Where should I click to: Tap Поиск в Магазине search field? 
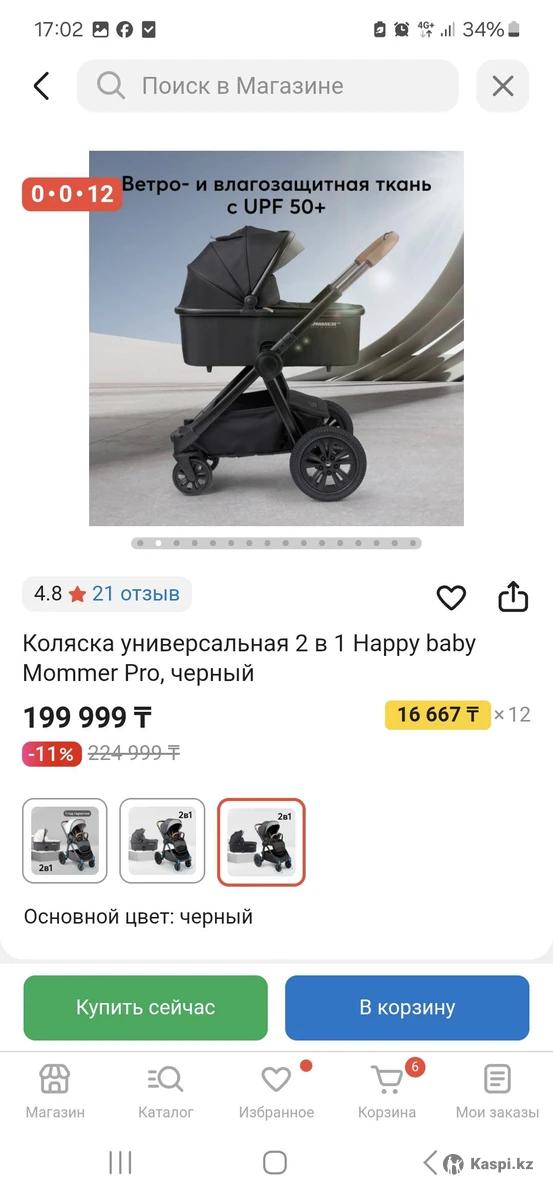[268, 86]
